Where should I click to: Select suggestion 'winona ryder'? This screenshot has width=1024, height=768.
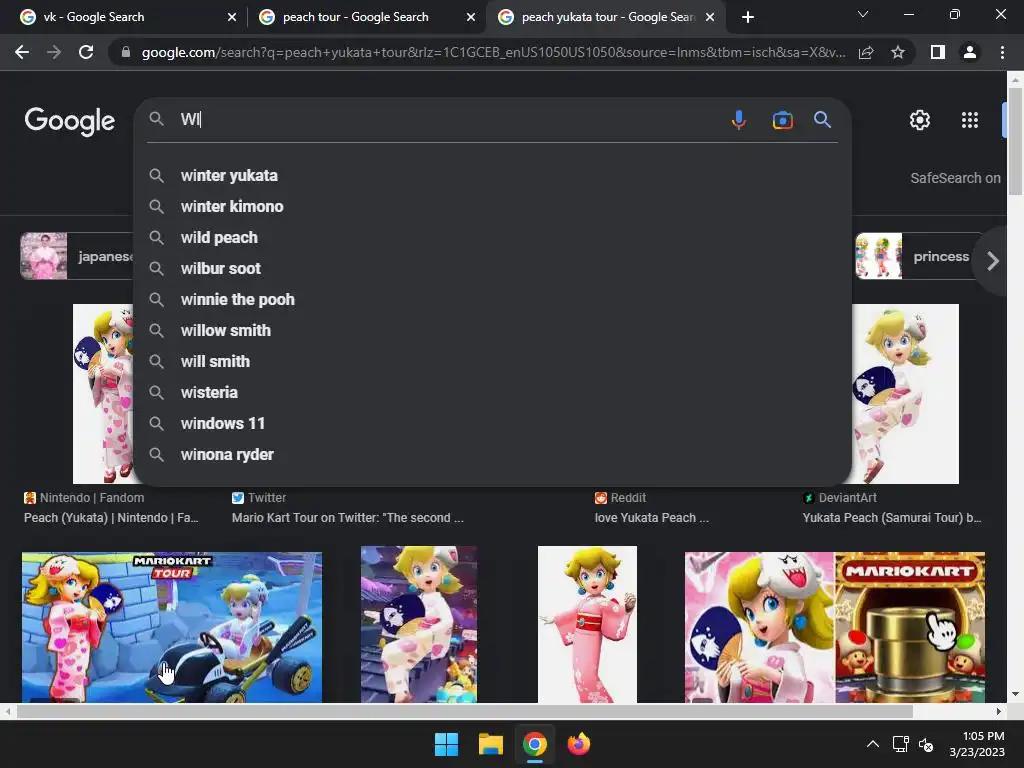tap(492, 455)
